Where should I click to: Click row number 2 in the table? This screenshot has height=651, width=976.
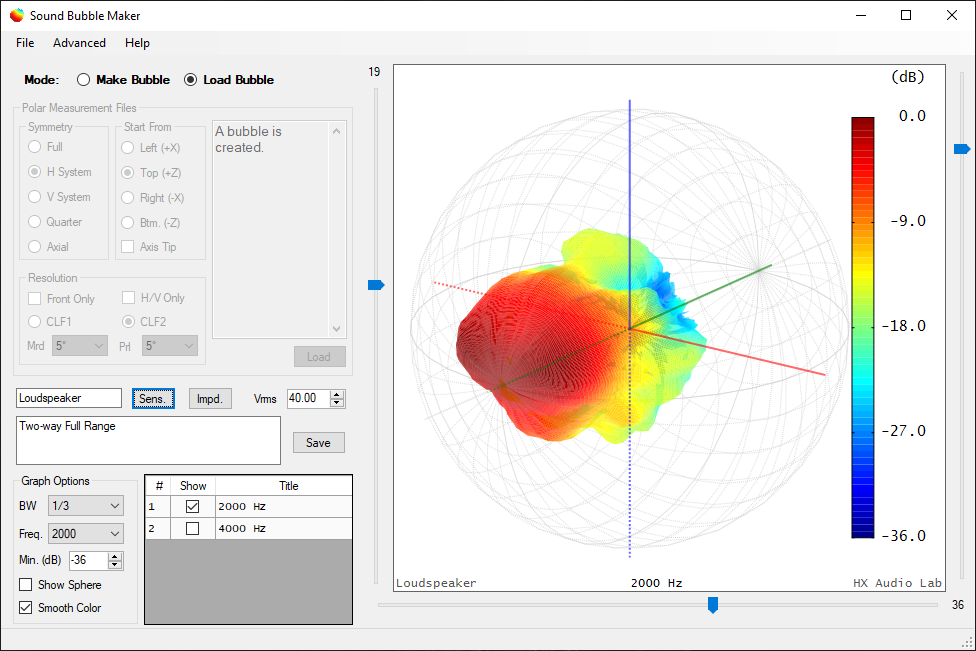tap(158, 528)
